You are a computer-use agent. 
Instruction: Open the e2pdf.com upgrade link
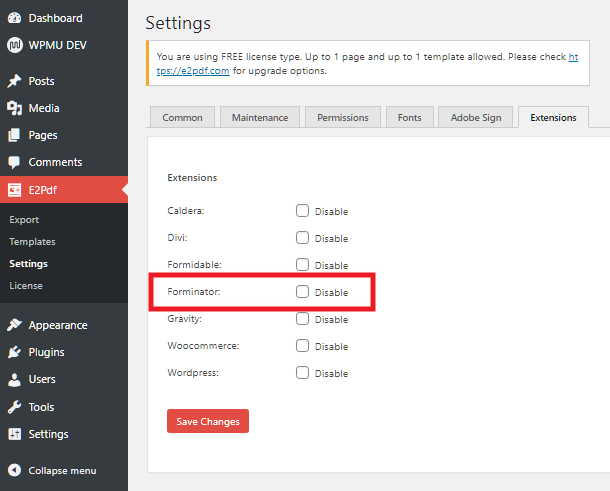pos(193,71)
